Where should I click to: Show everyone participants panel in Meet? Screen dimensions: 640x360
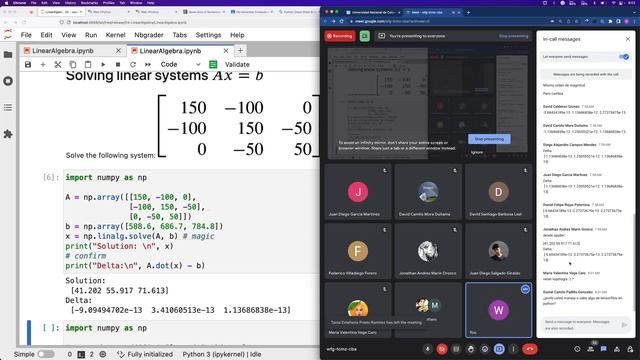point(591,349)
